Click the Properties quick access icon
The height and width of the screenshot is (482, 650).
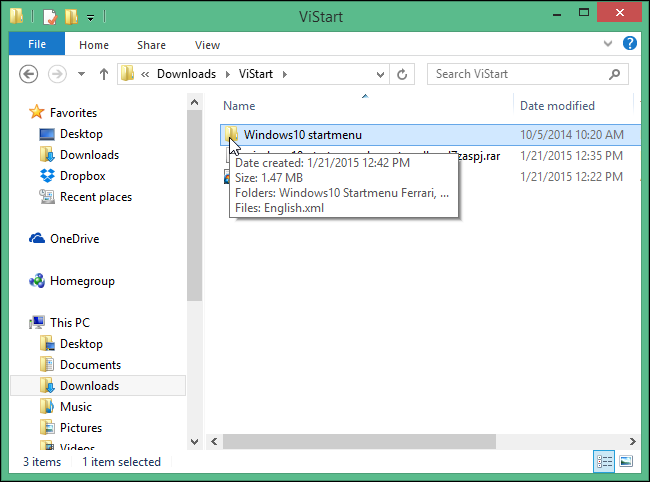point(49,17)
